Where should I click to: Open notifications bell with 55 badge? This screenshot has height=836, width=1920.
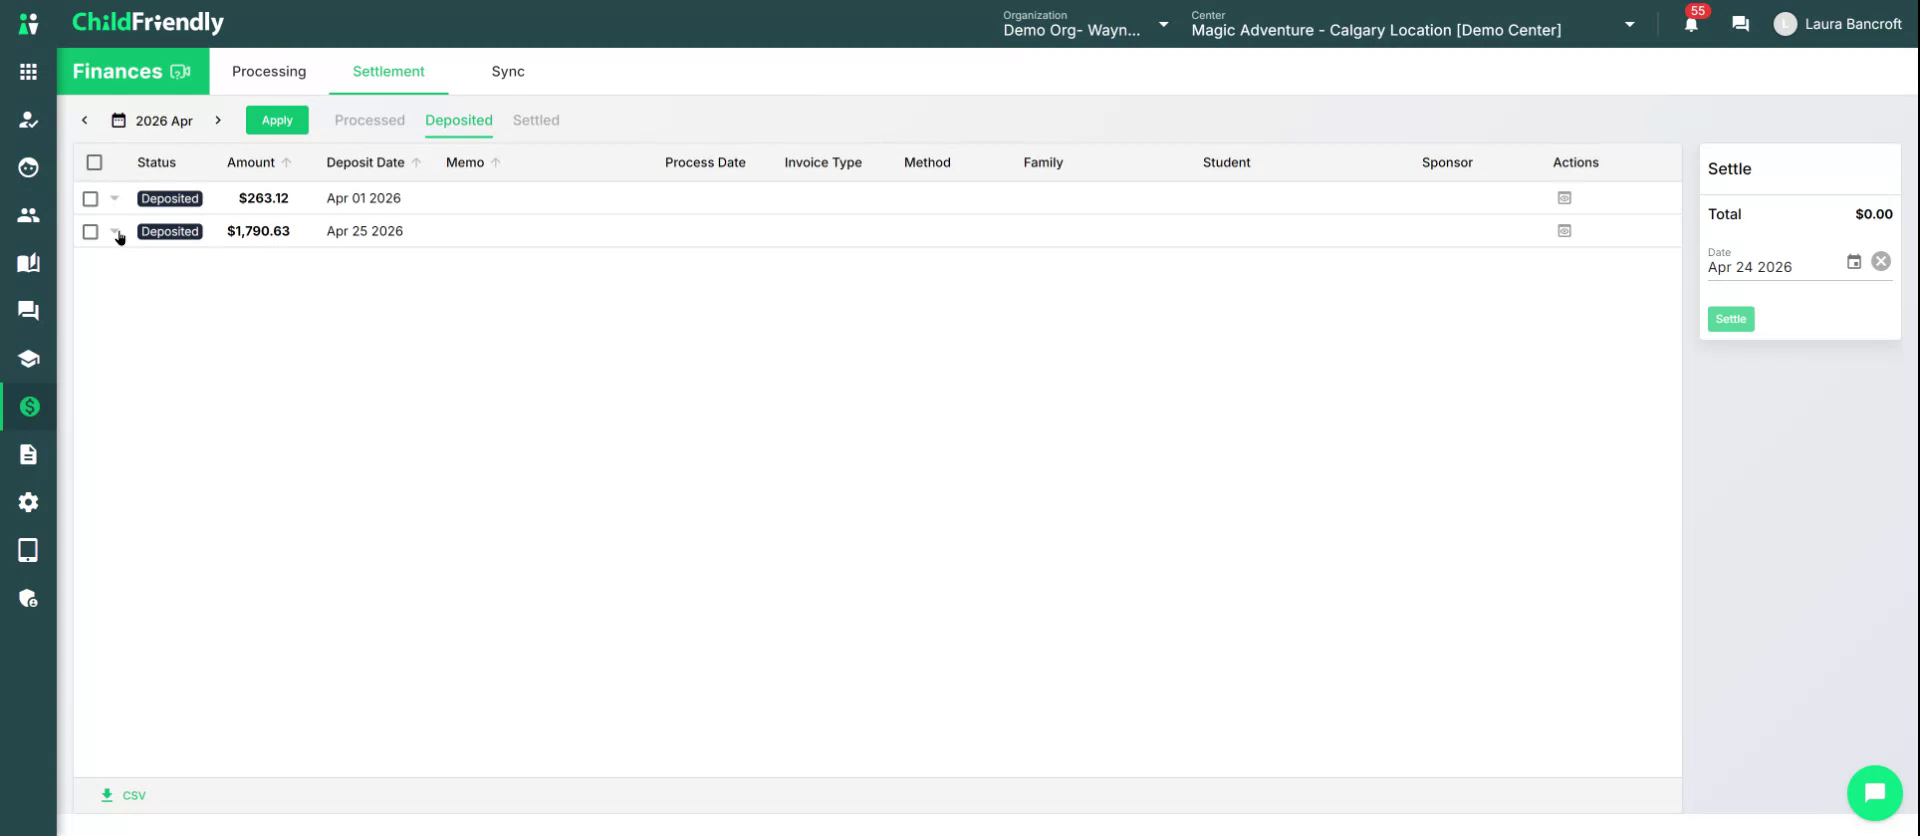(x=1691, y=24)
